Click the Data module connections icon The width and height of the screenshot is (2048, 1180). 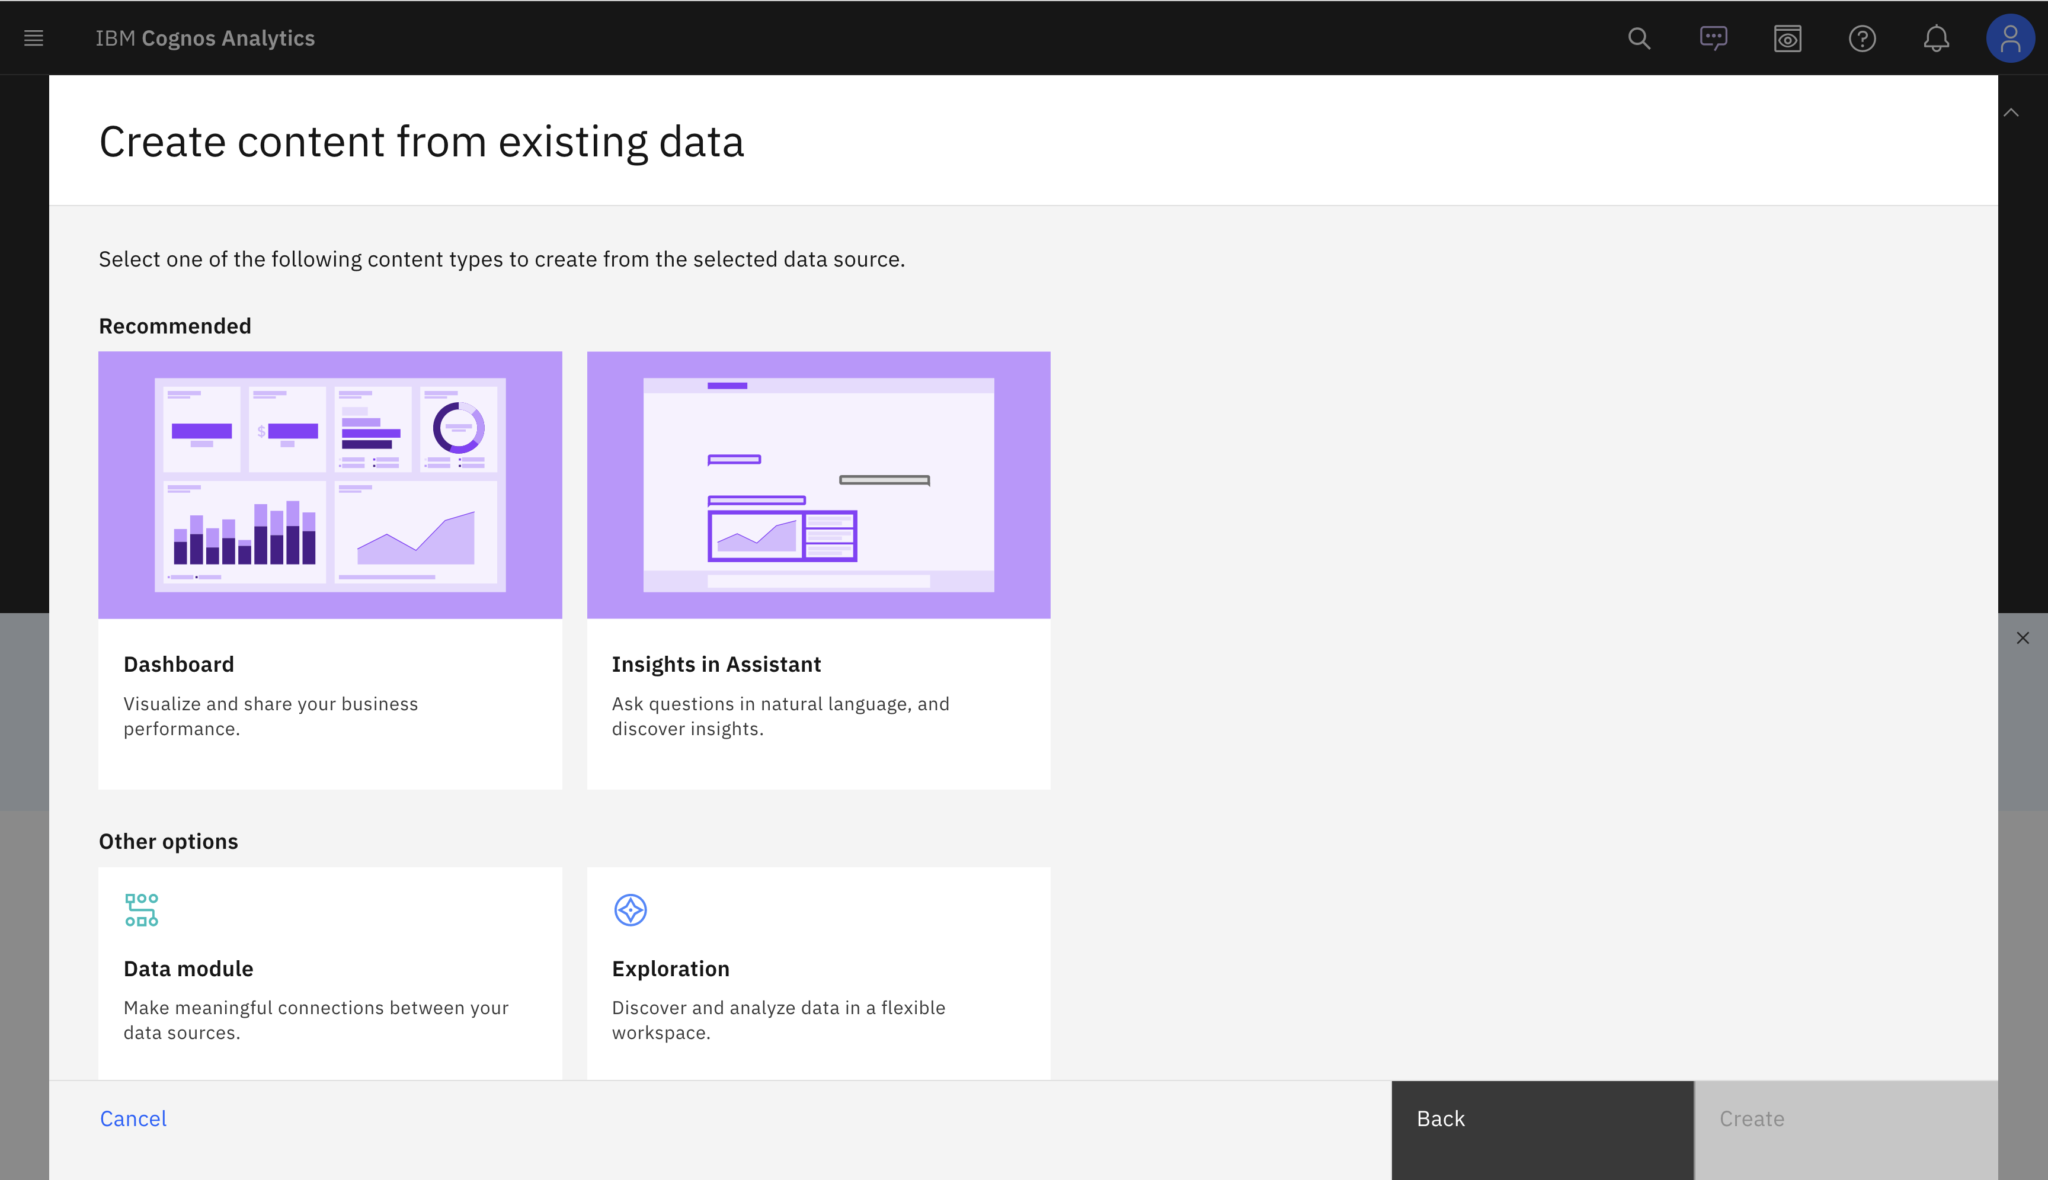tap(141, 909)
